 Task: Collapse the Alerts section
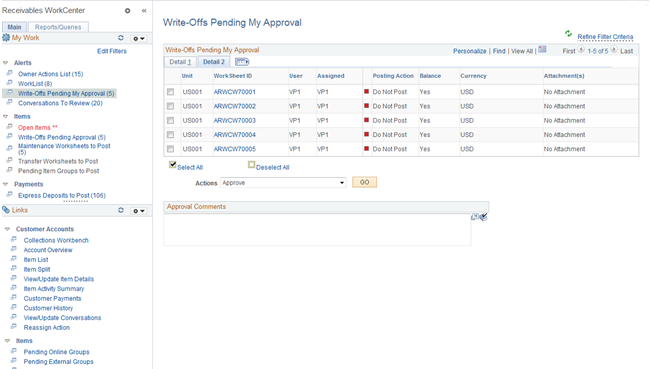click(5, 63)
